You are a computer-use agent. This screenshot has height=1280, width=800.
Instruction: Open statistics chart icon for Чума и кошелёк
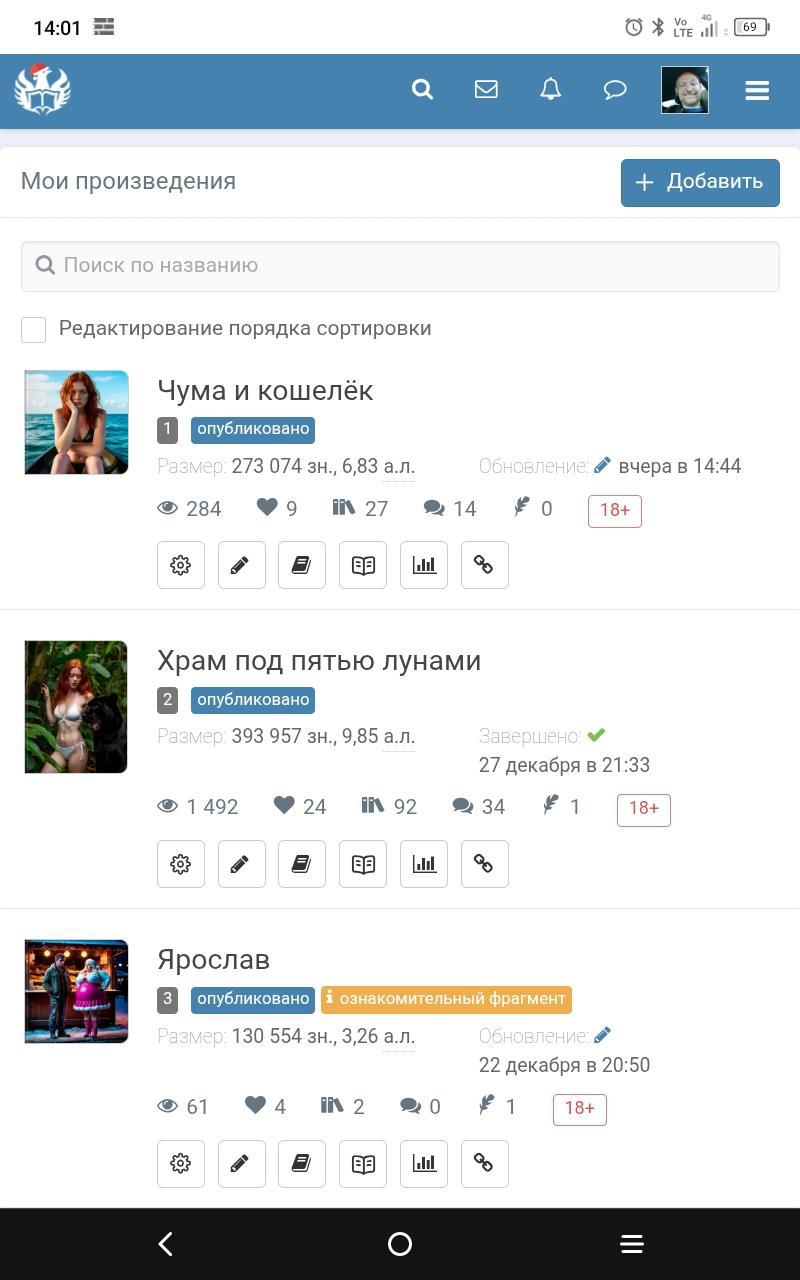click(424, 565)
